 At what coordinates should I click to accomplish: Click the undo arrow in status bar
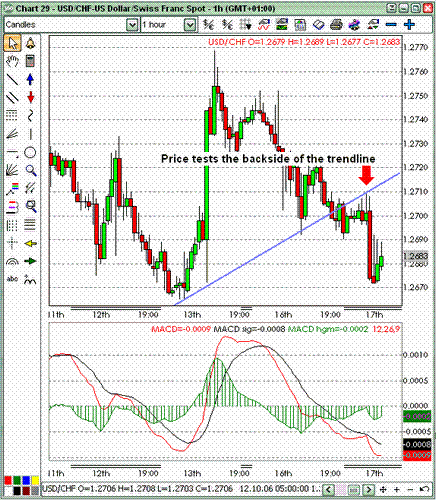(x=424, y=489)
